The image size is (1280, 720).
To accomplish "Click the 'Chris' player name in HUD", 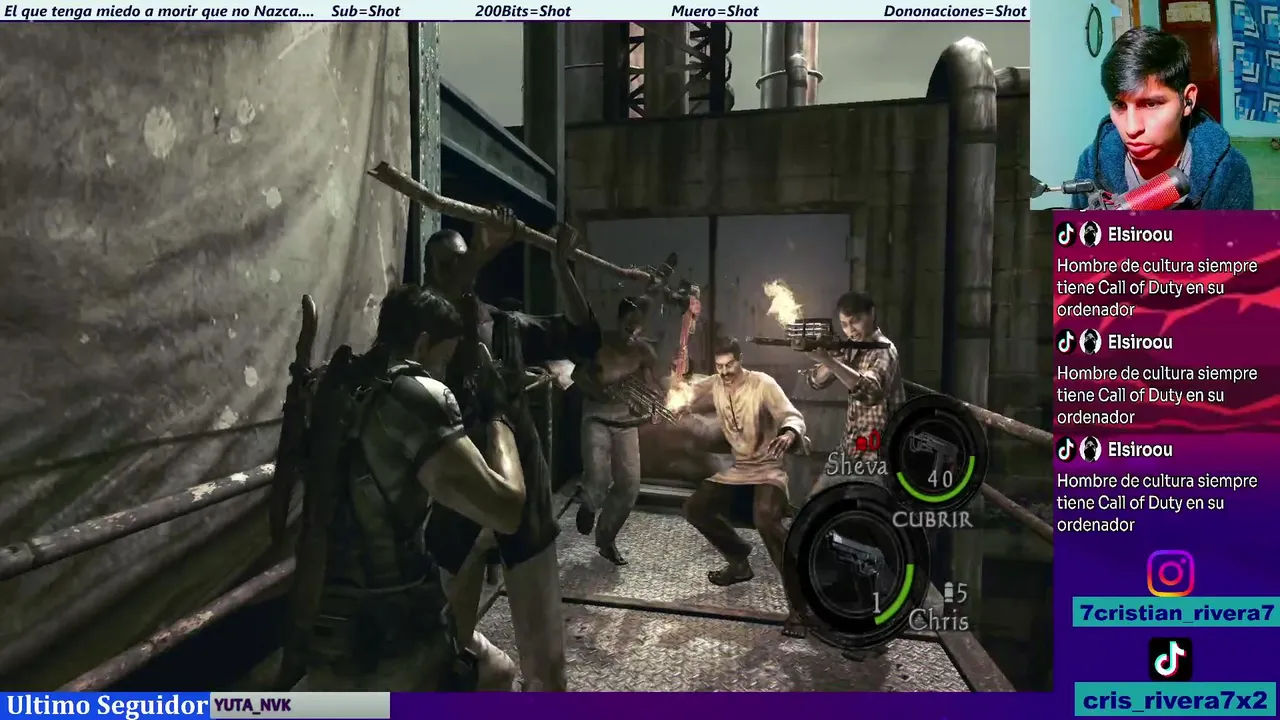I will pyautogui.click(x=938, y=621).
